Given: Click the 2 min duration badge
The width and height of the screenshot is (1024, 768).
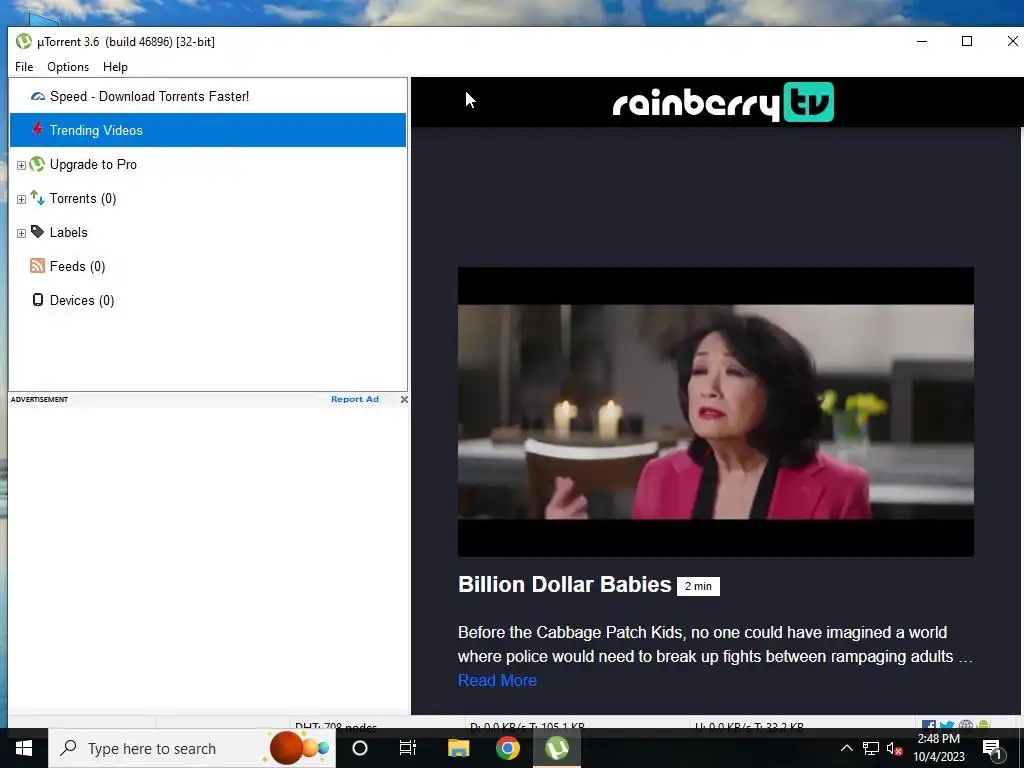Looking at the screenshot, I should pyautogui.click(x=698, y=586).
